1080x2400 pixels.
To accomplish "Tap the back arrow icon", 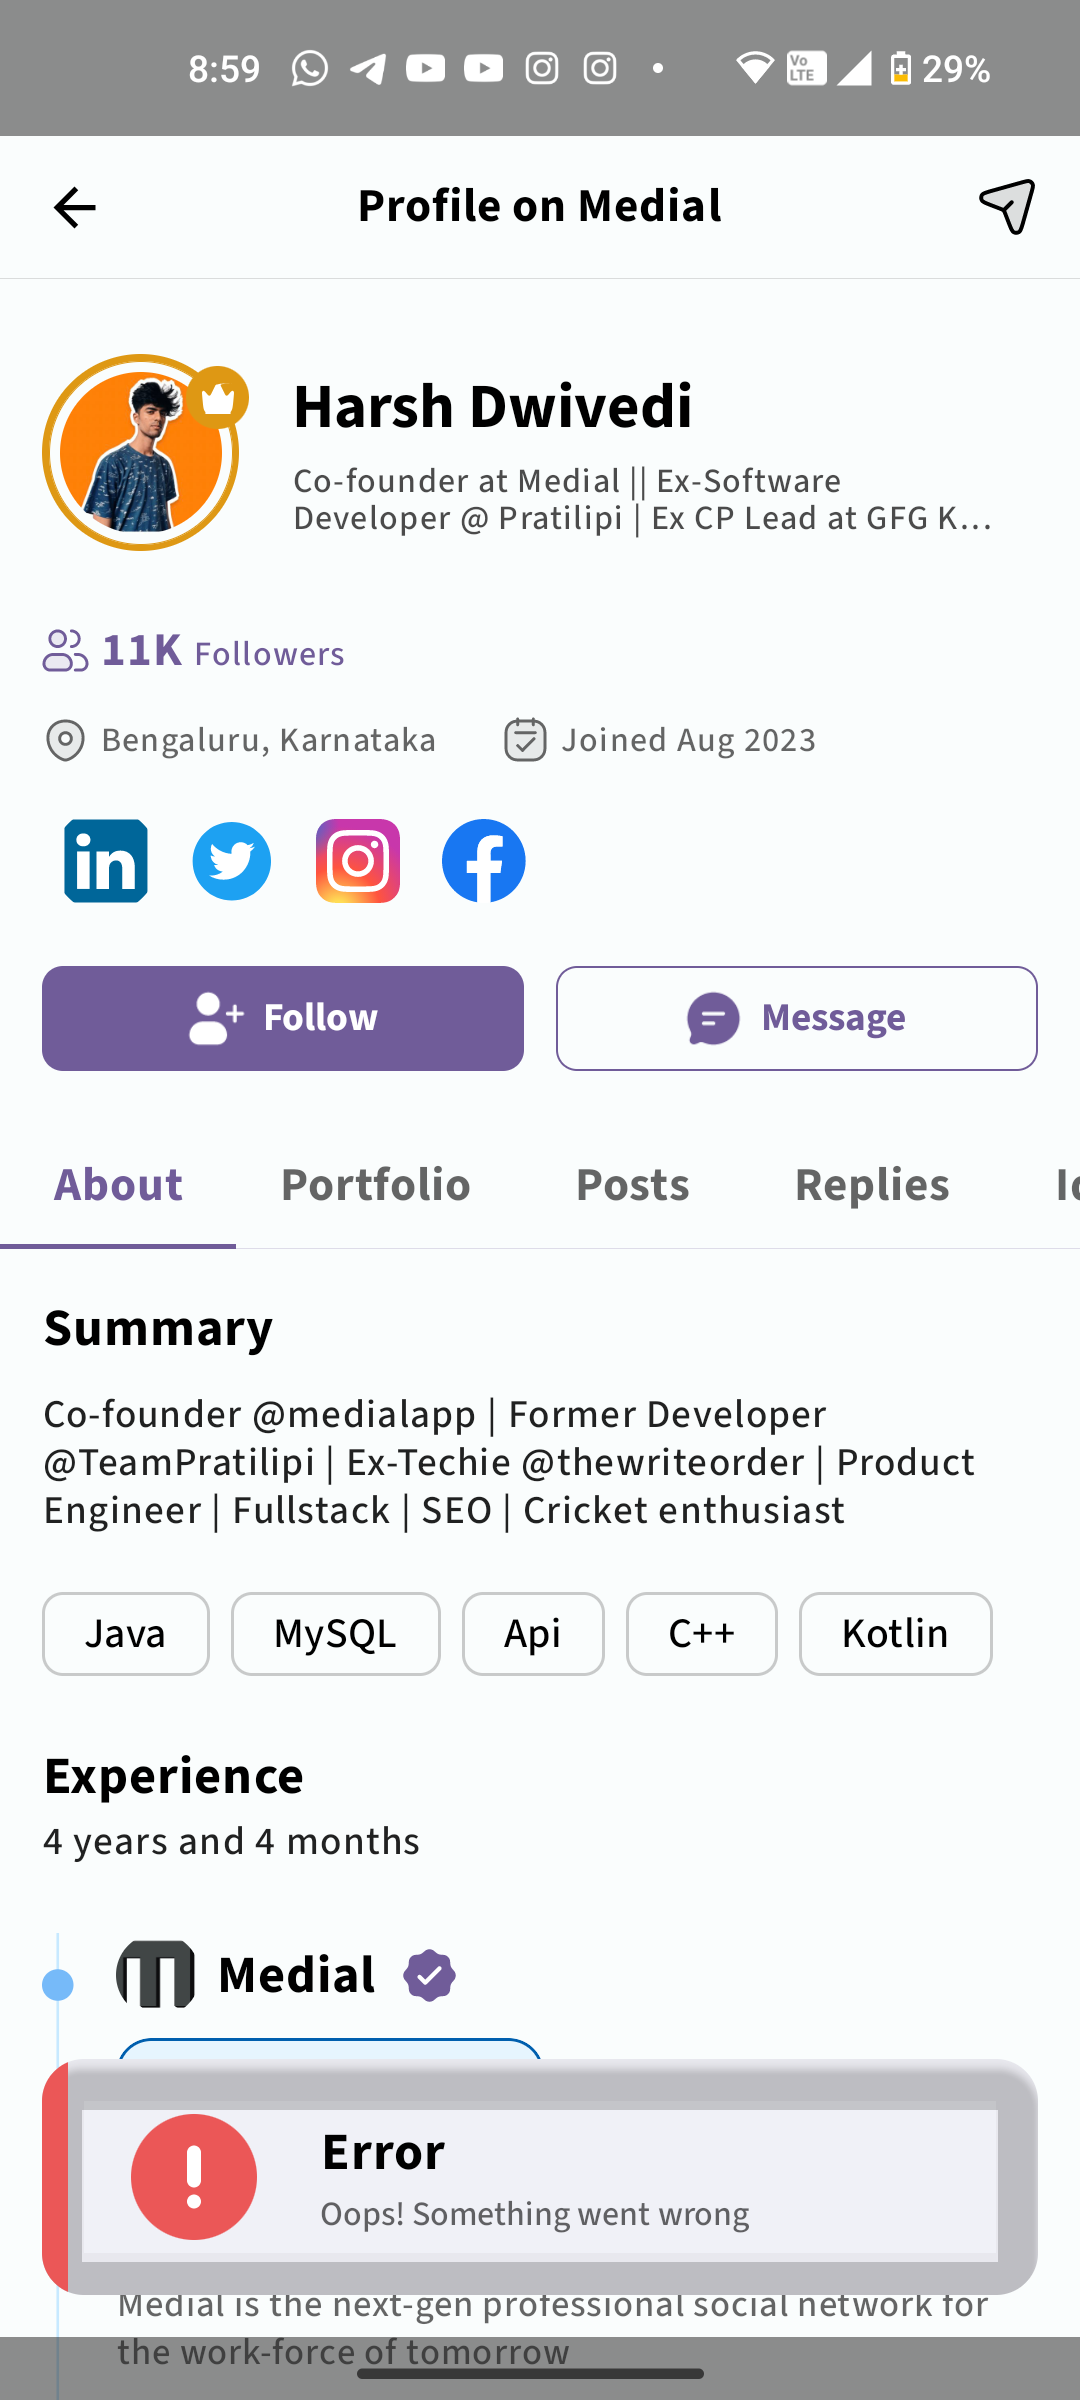I will tap(74, 208).
